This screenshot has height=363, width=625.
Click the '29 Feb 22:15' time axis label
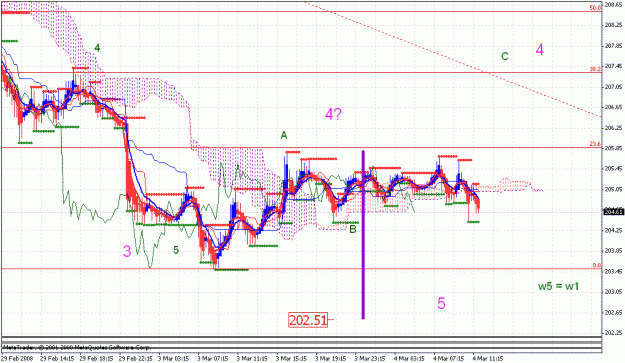pos(136,358)
